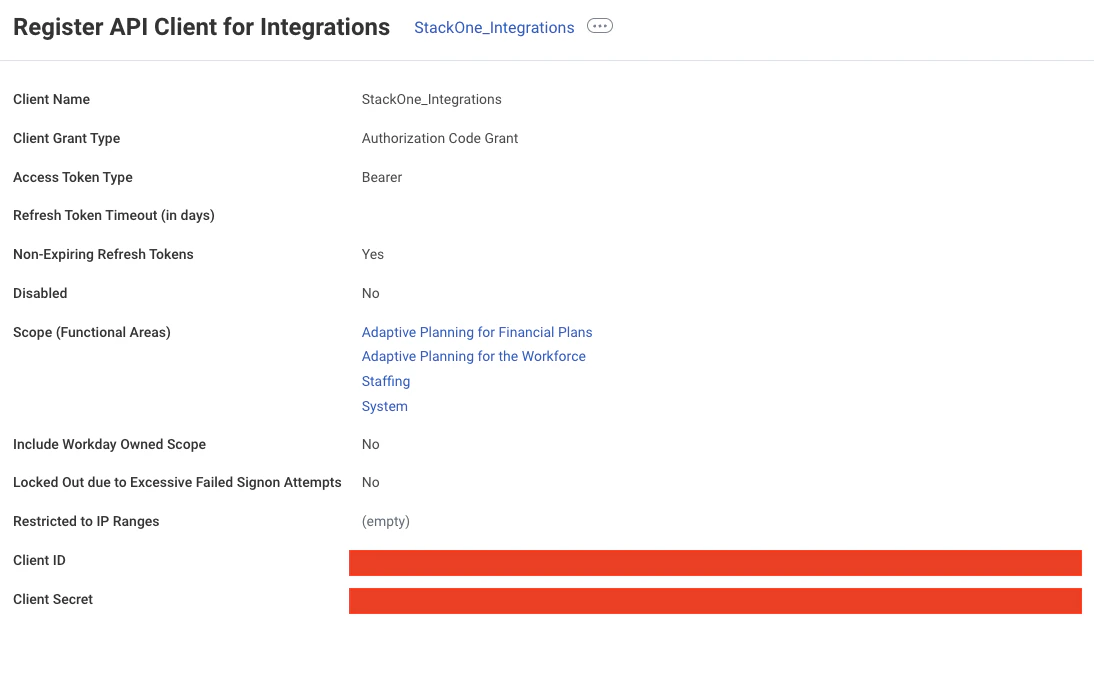Open the StackOne_Integrations header link
The width and height of the screenshot is (1094, 677).
(x=494, y=27)
